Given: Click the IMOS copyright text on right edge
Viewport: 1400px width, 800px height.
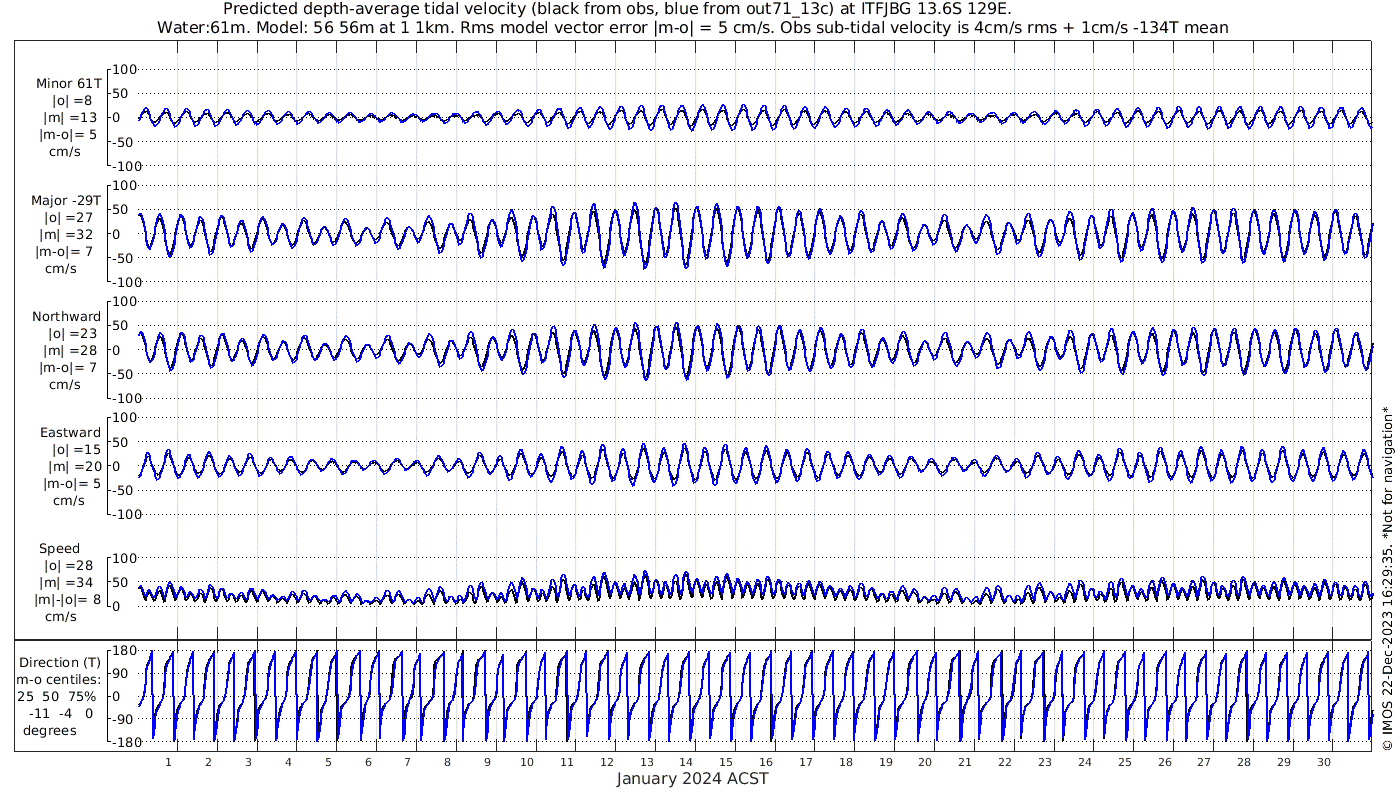Looking at the screenshot, I should pyautogui.click(x=1387, y=579).
